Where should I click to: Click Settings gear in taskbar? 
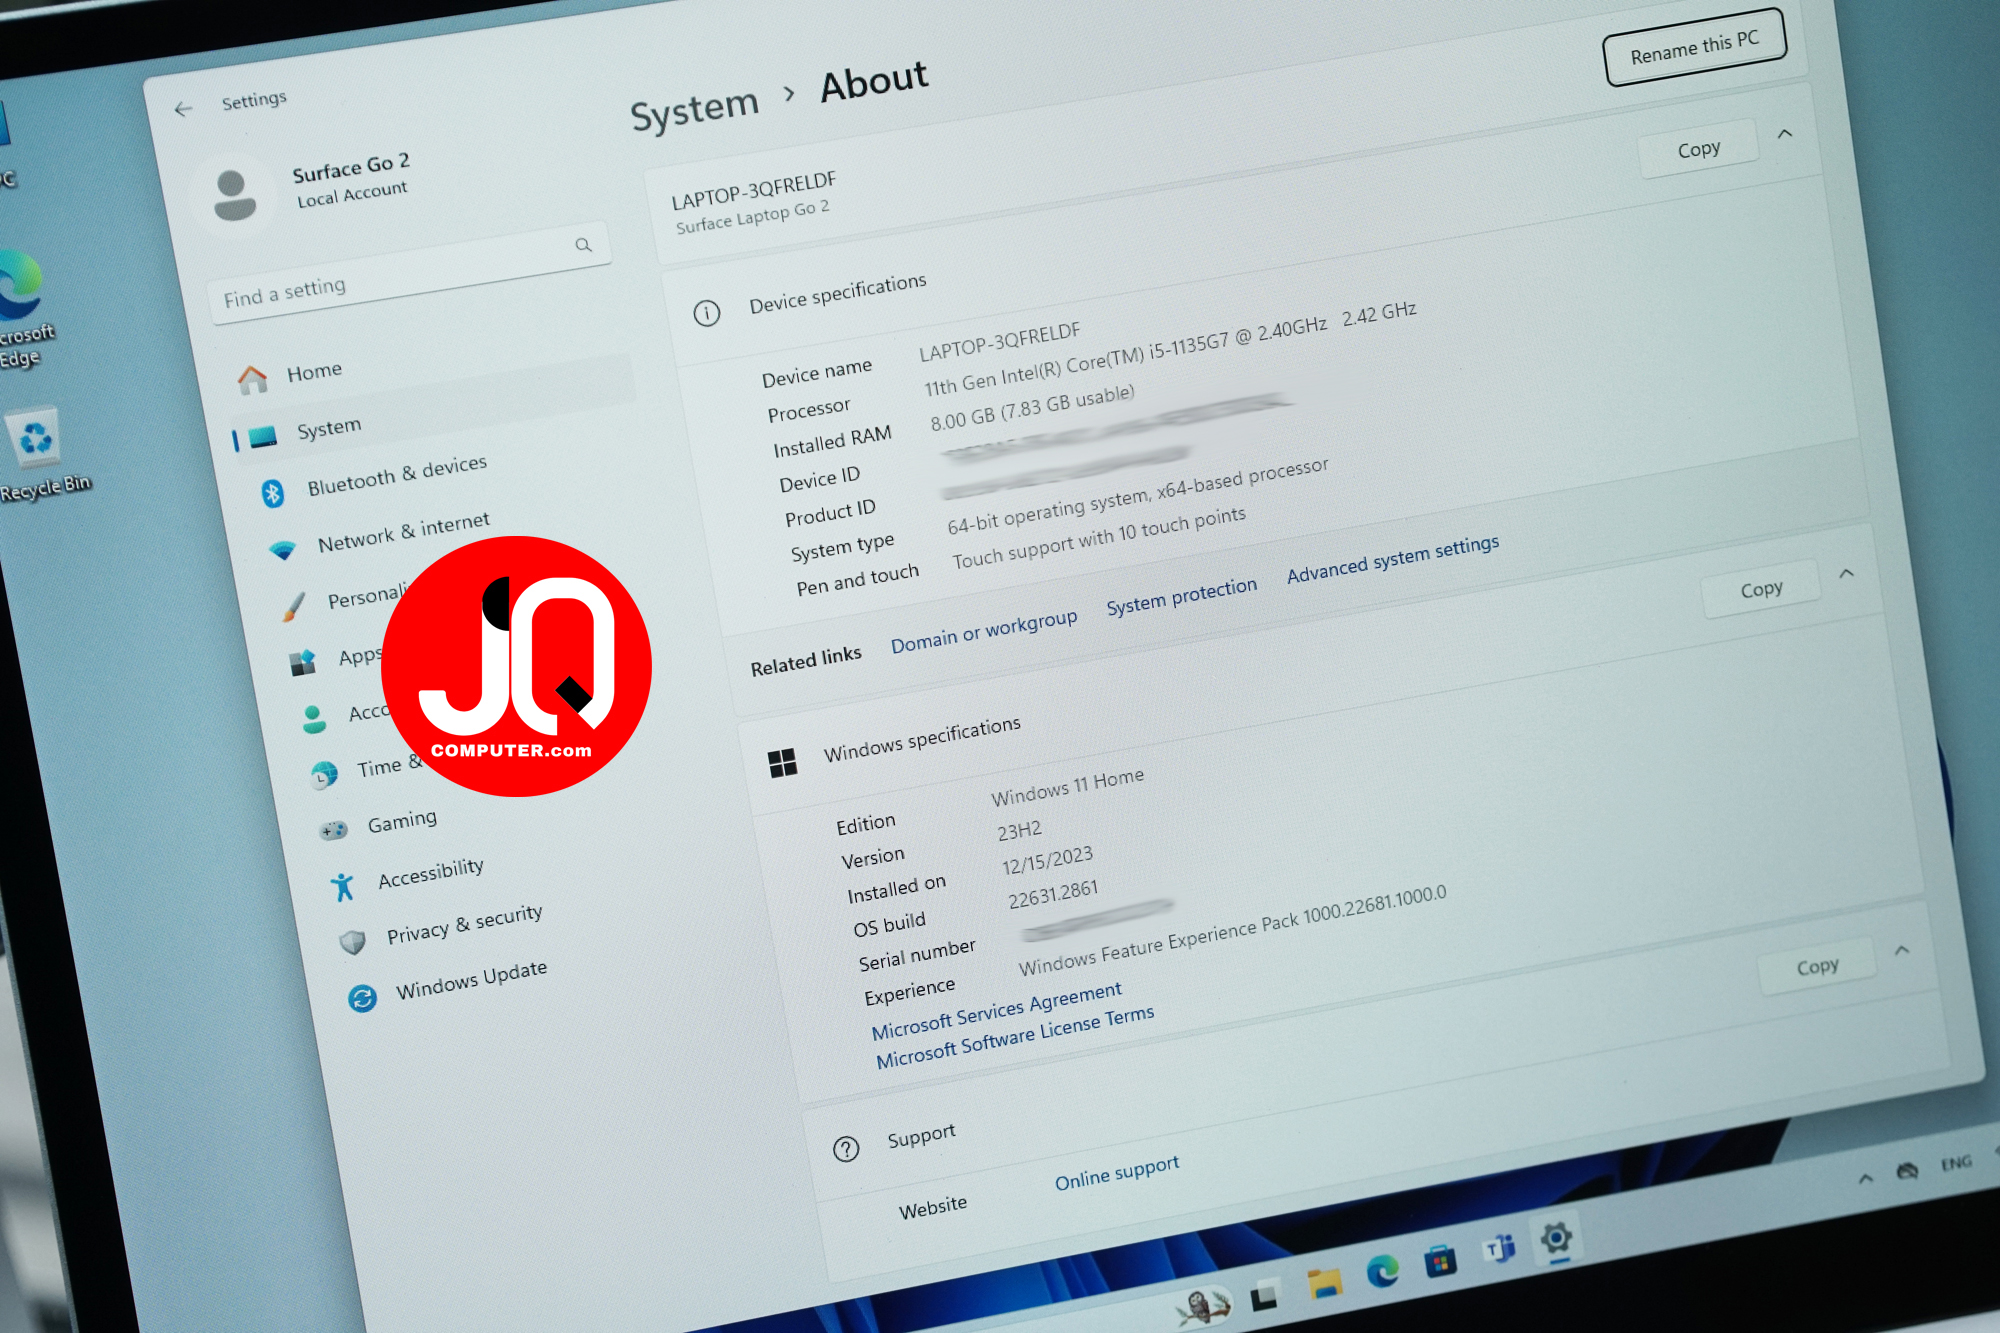[x=1555, y=1238]
